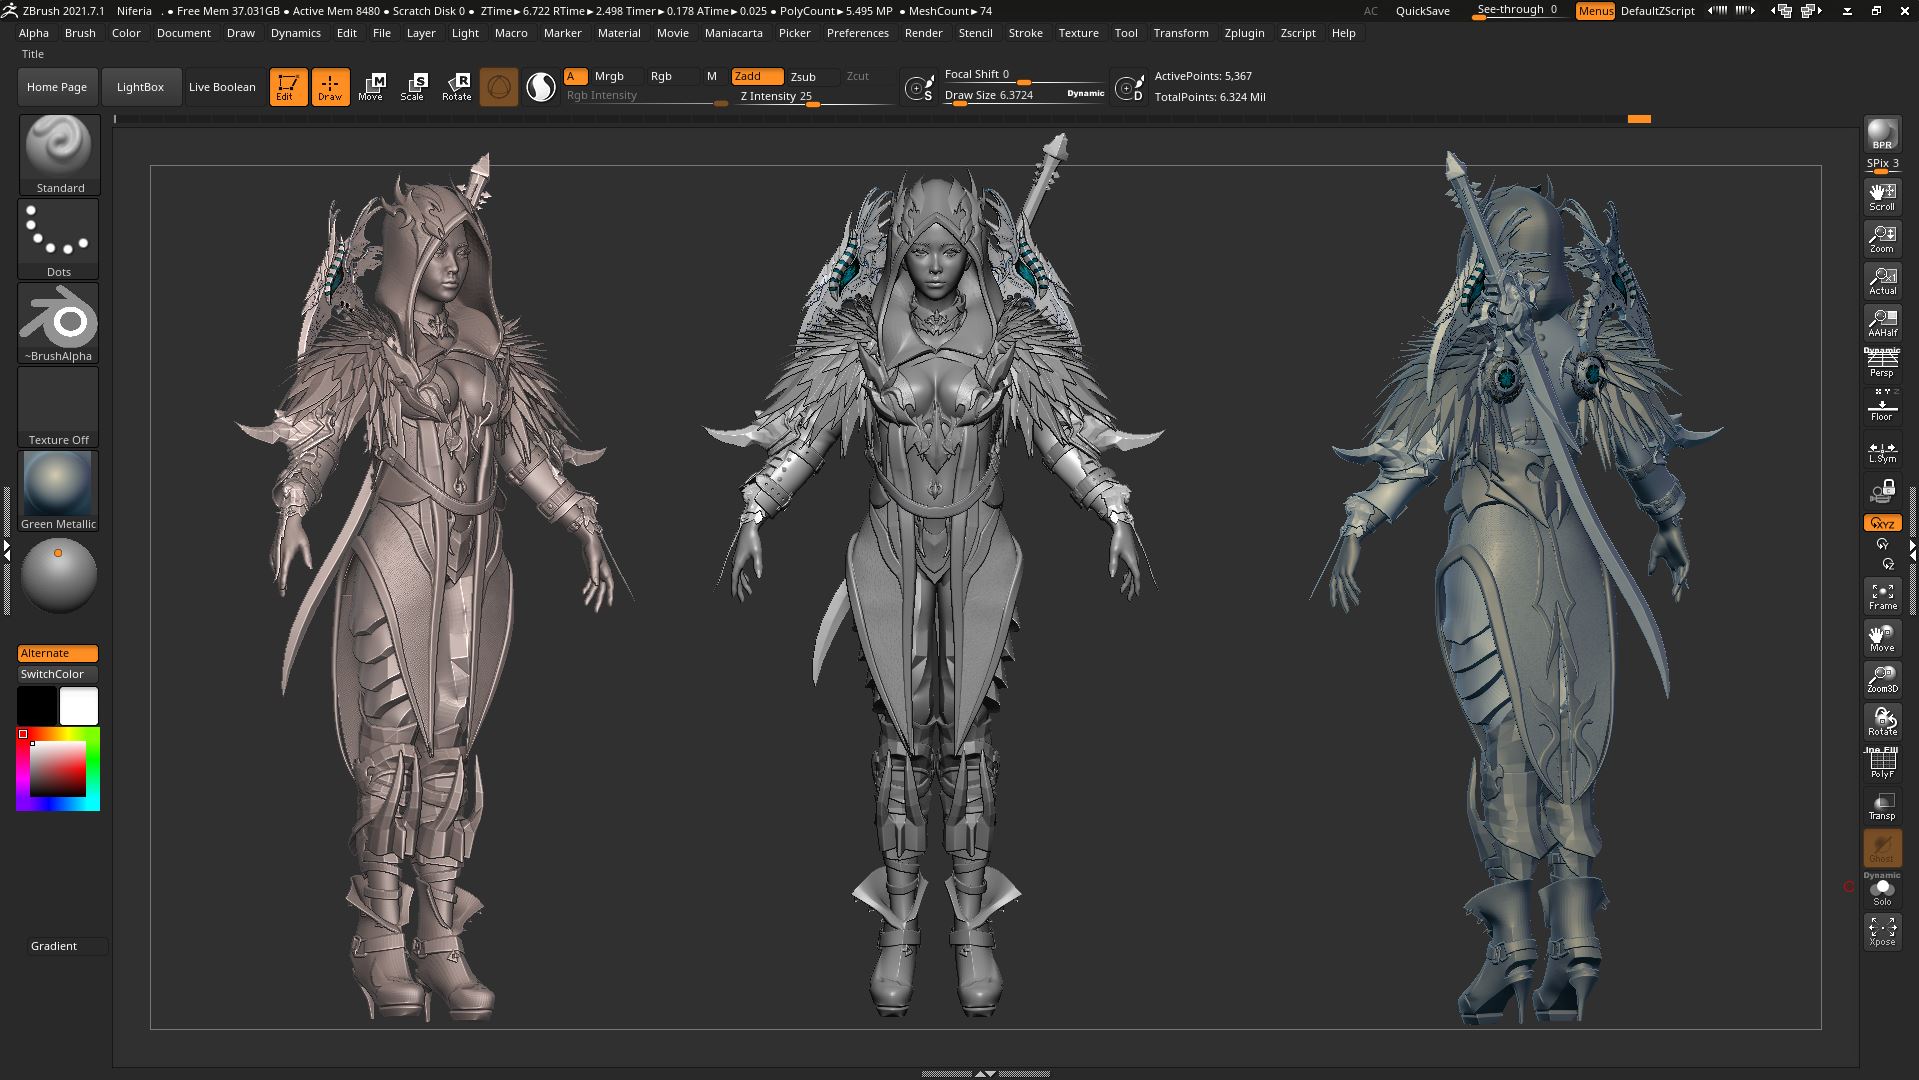1919x1080 pixels.
Task: Click the dynamic draw size D icon
Action: pos(1129,88)
